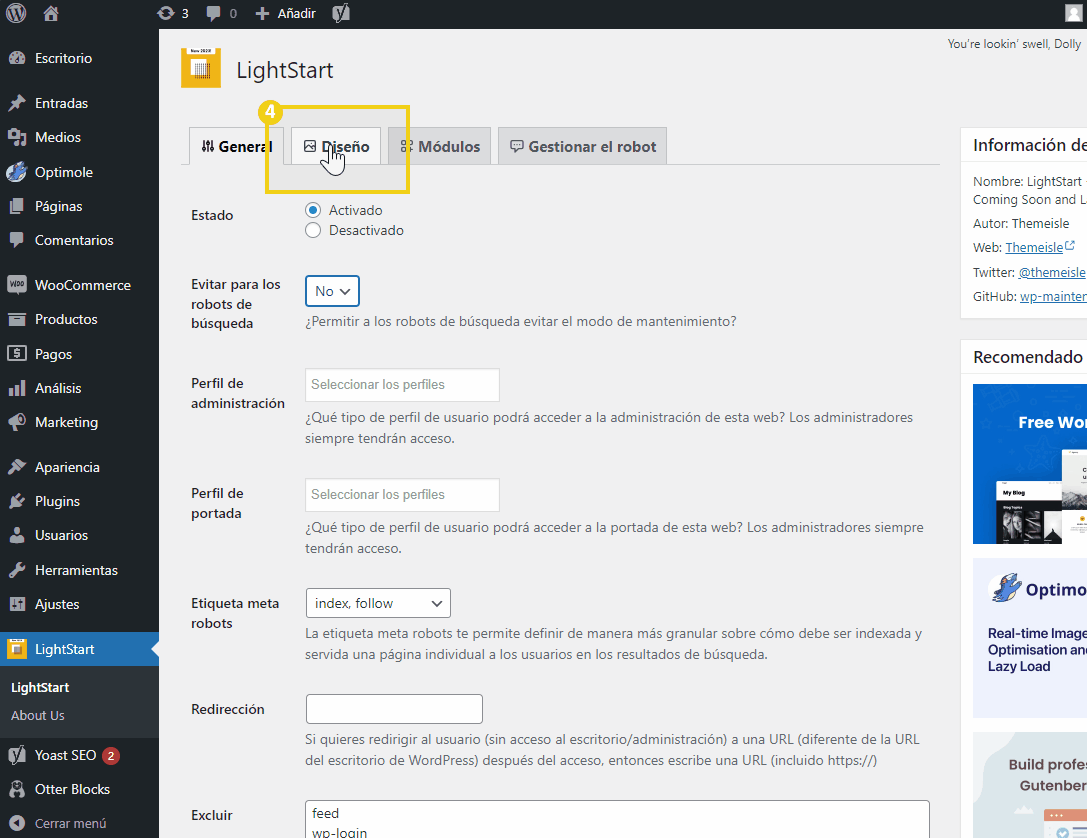Switch to Gestionar el robot tab

582,146
